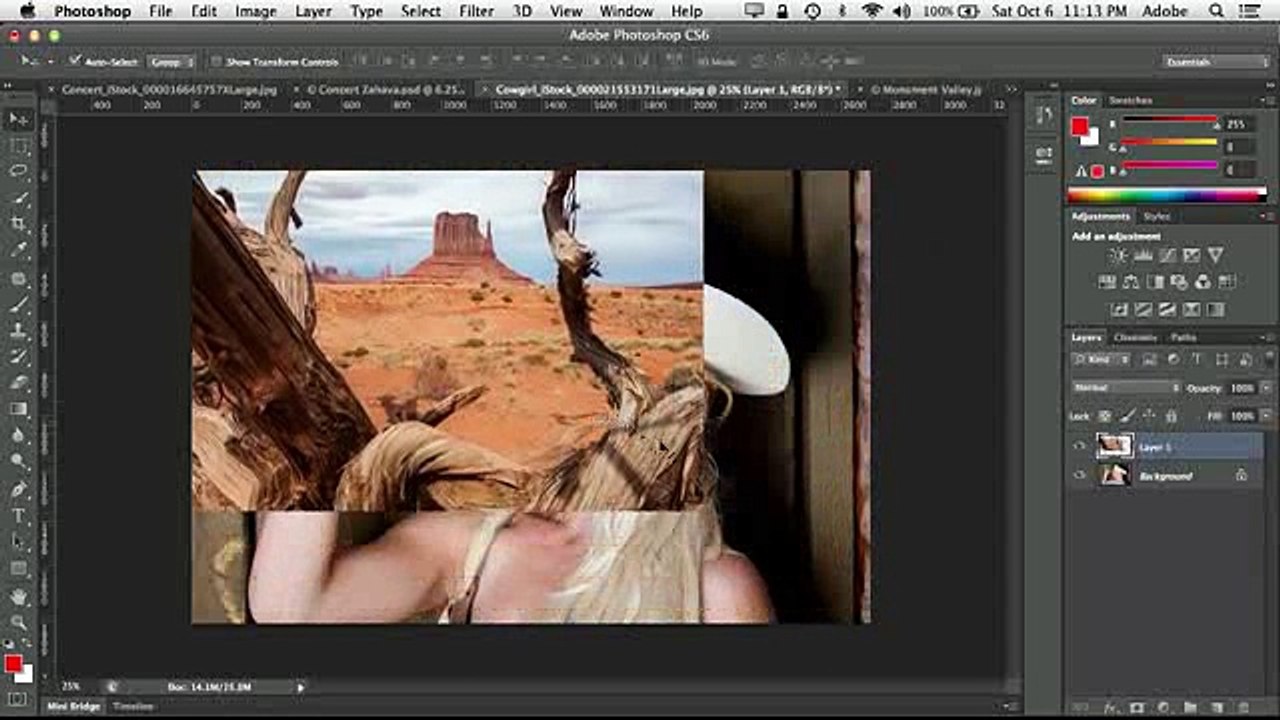Select the Zoom tool
Viewport: 1280px width, 720px height.
pyautogui.click(x=19, y=623)
